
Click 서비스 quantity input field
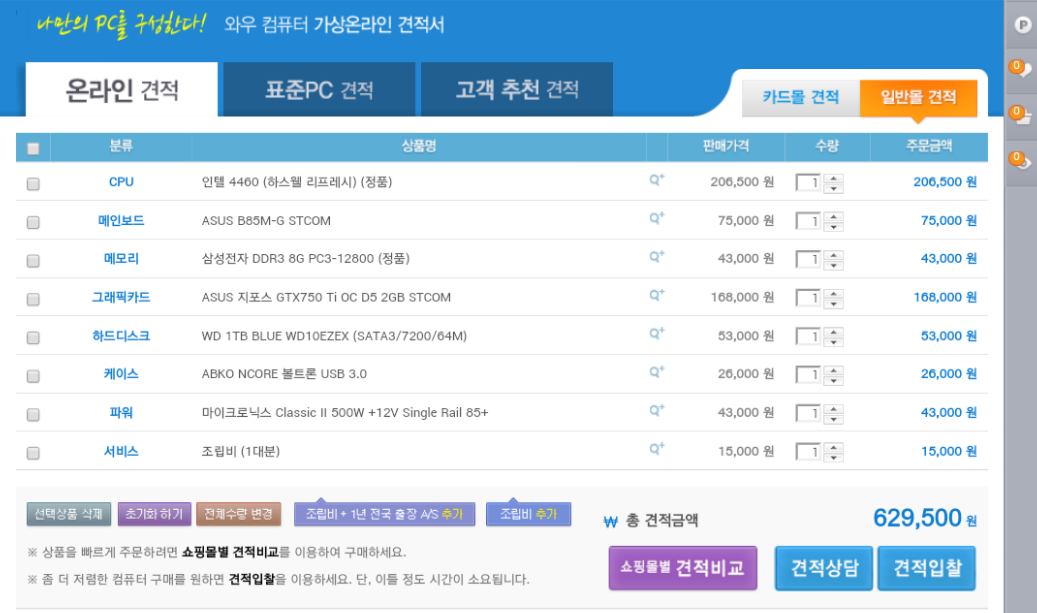coord(808,452)
